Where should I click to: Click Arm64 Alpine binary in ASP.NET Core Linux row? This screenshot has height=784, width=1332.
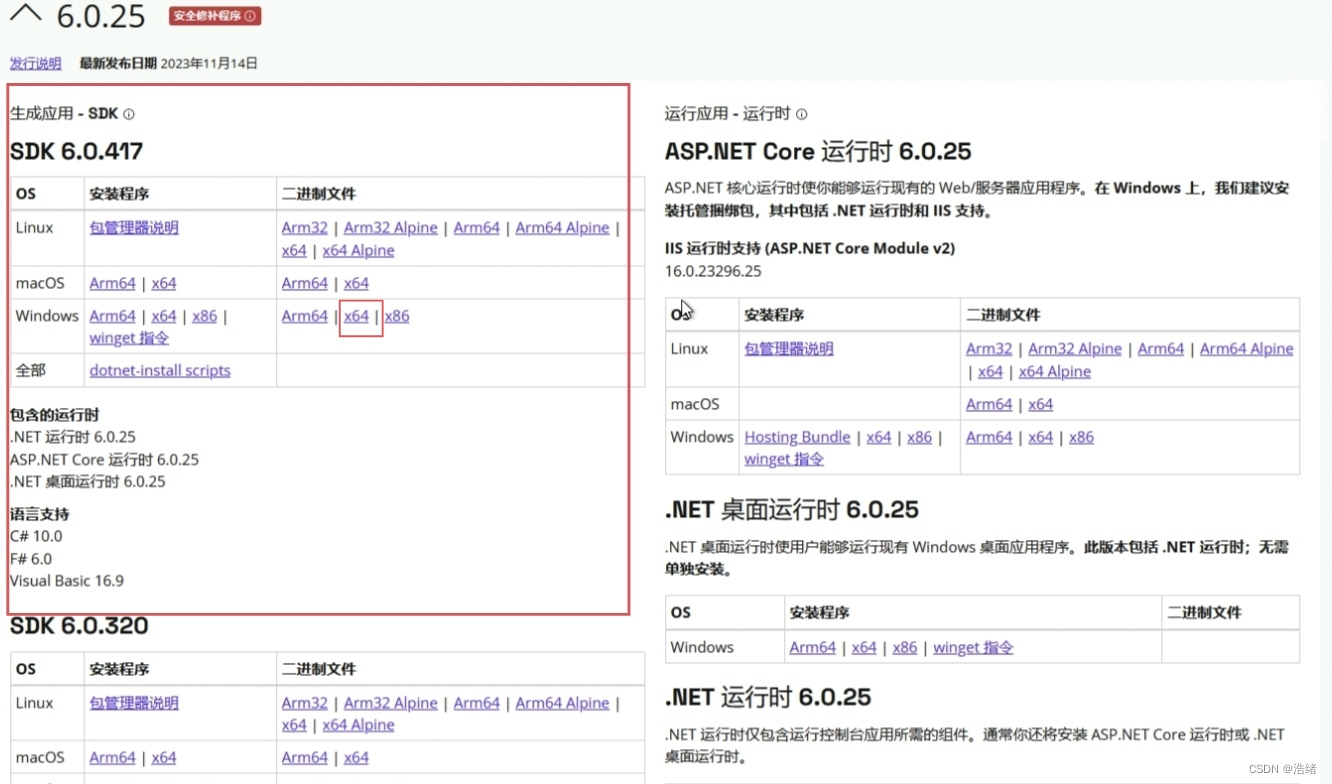coord(1246,349)
